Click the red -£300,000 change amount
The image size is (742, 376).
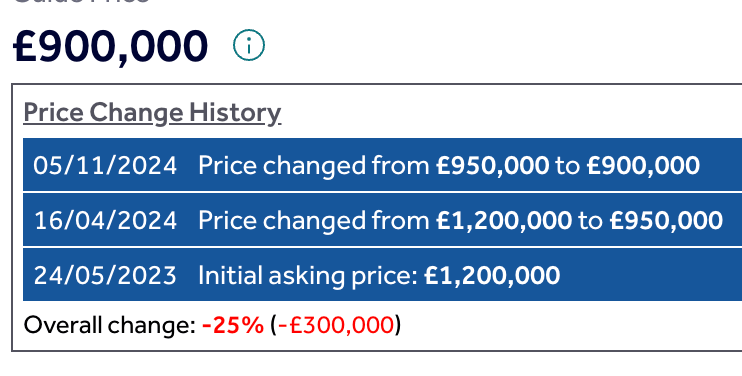click(336, 325)
